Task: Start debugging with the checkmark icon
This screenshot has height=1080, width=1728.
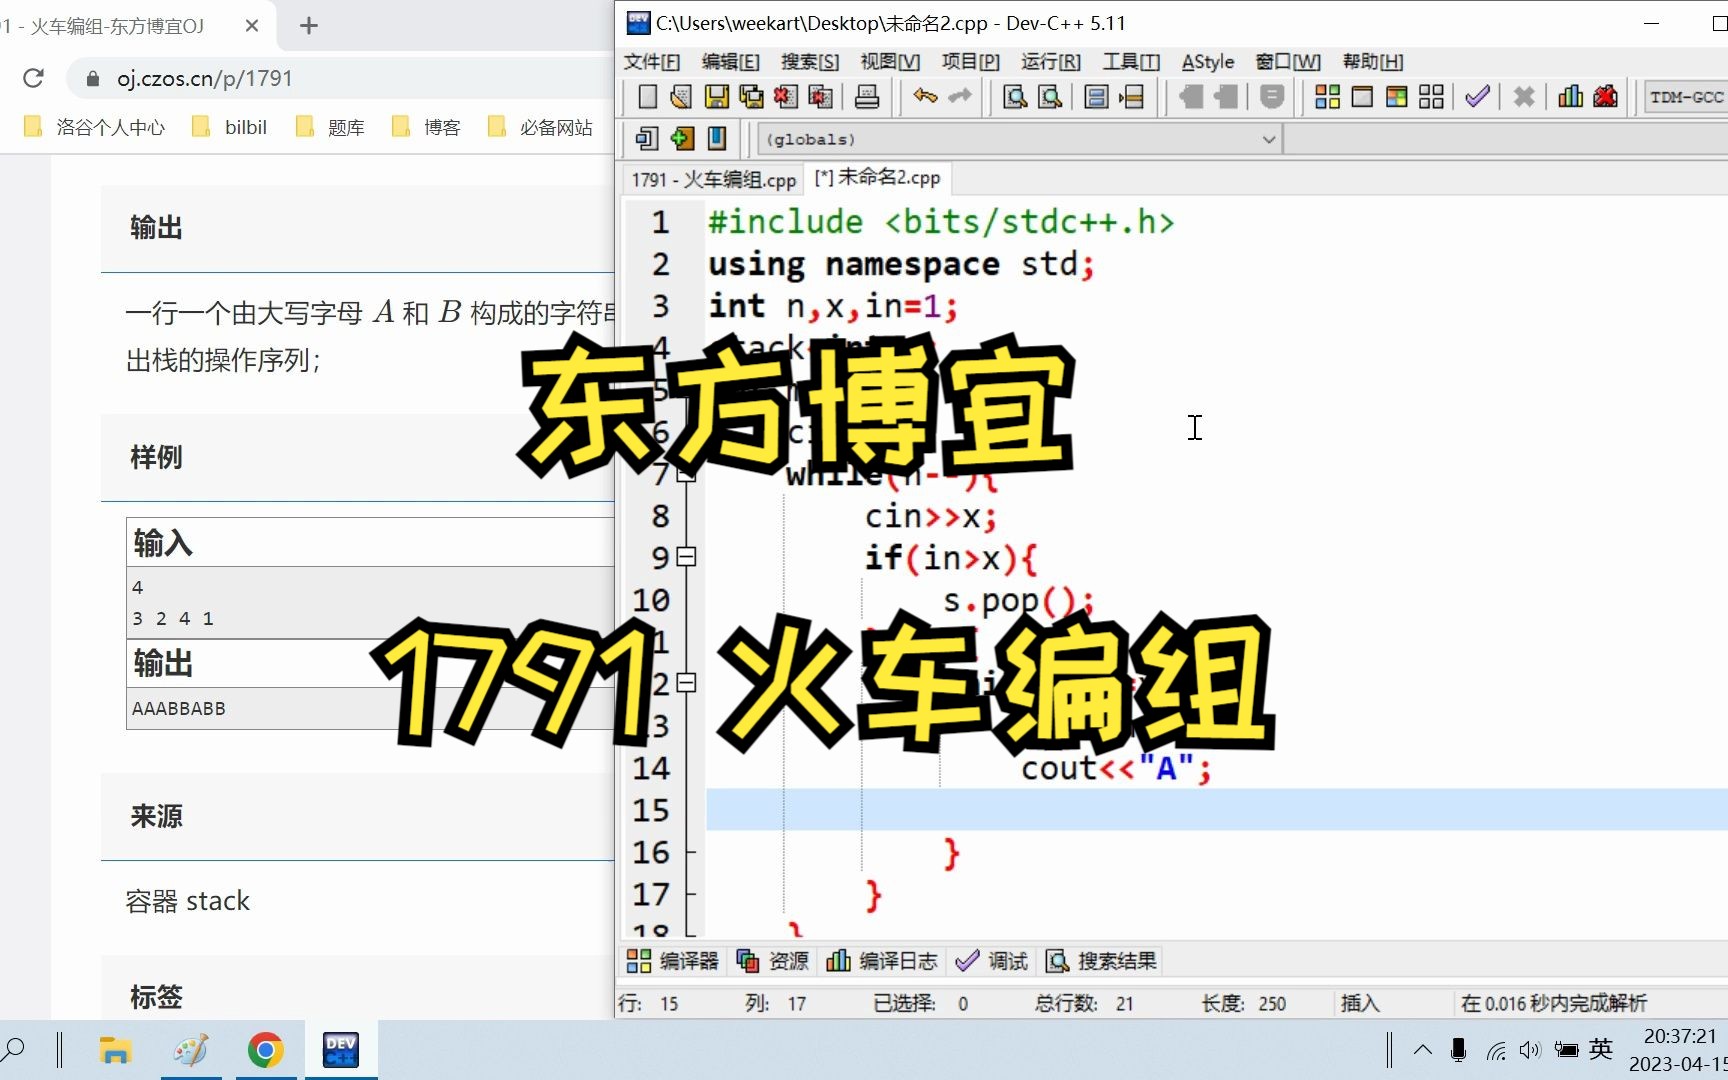Action: (x=1477, y=97)
